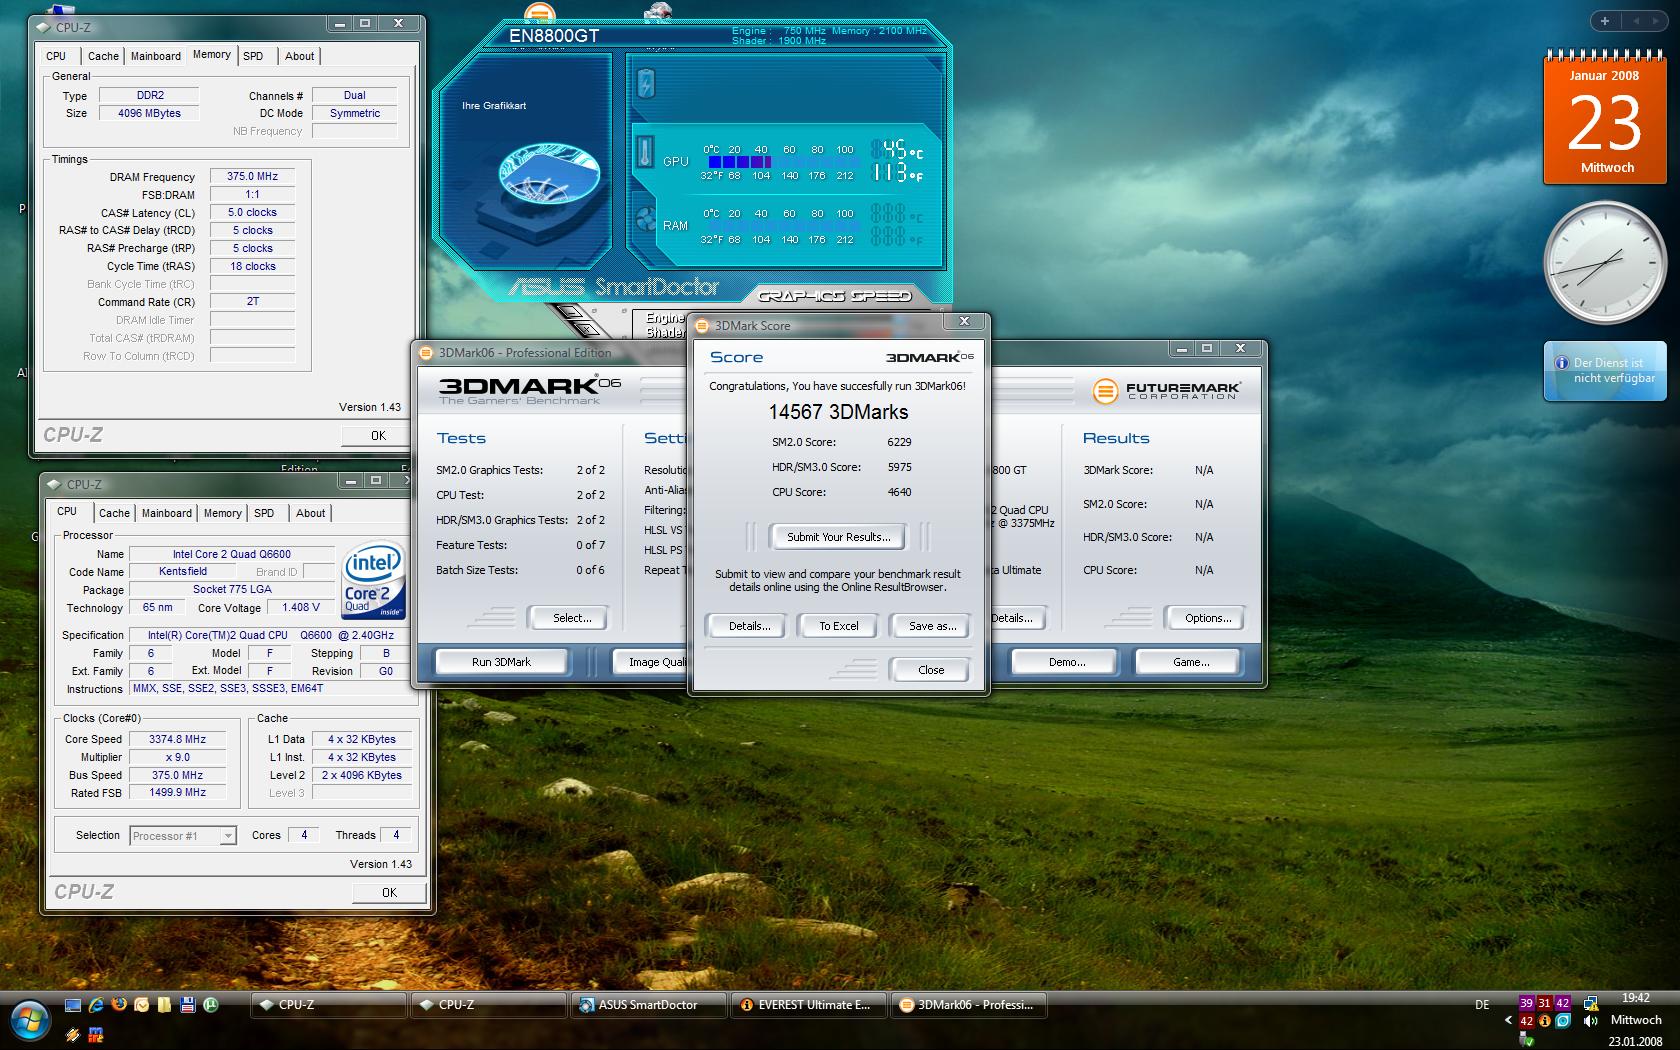The width and height of the screenshot is (1680, 1050).
Task: Show hidden tray icons arrow
Action: (x=1508, y=1021)
